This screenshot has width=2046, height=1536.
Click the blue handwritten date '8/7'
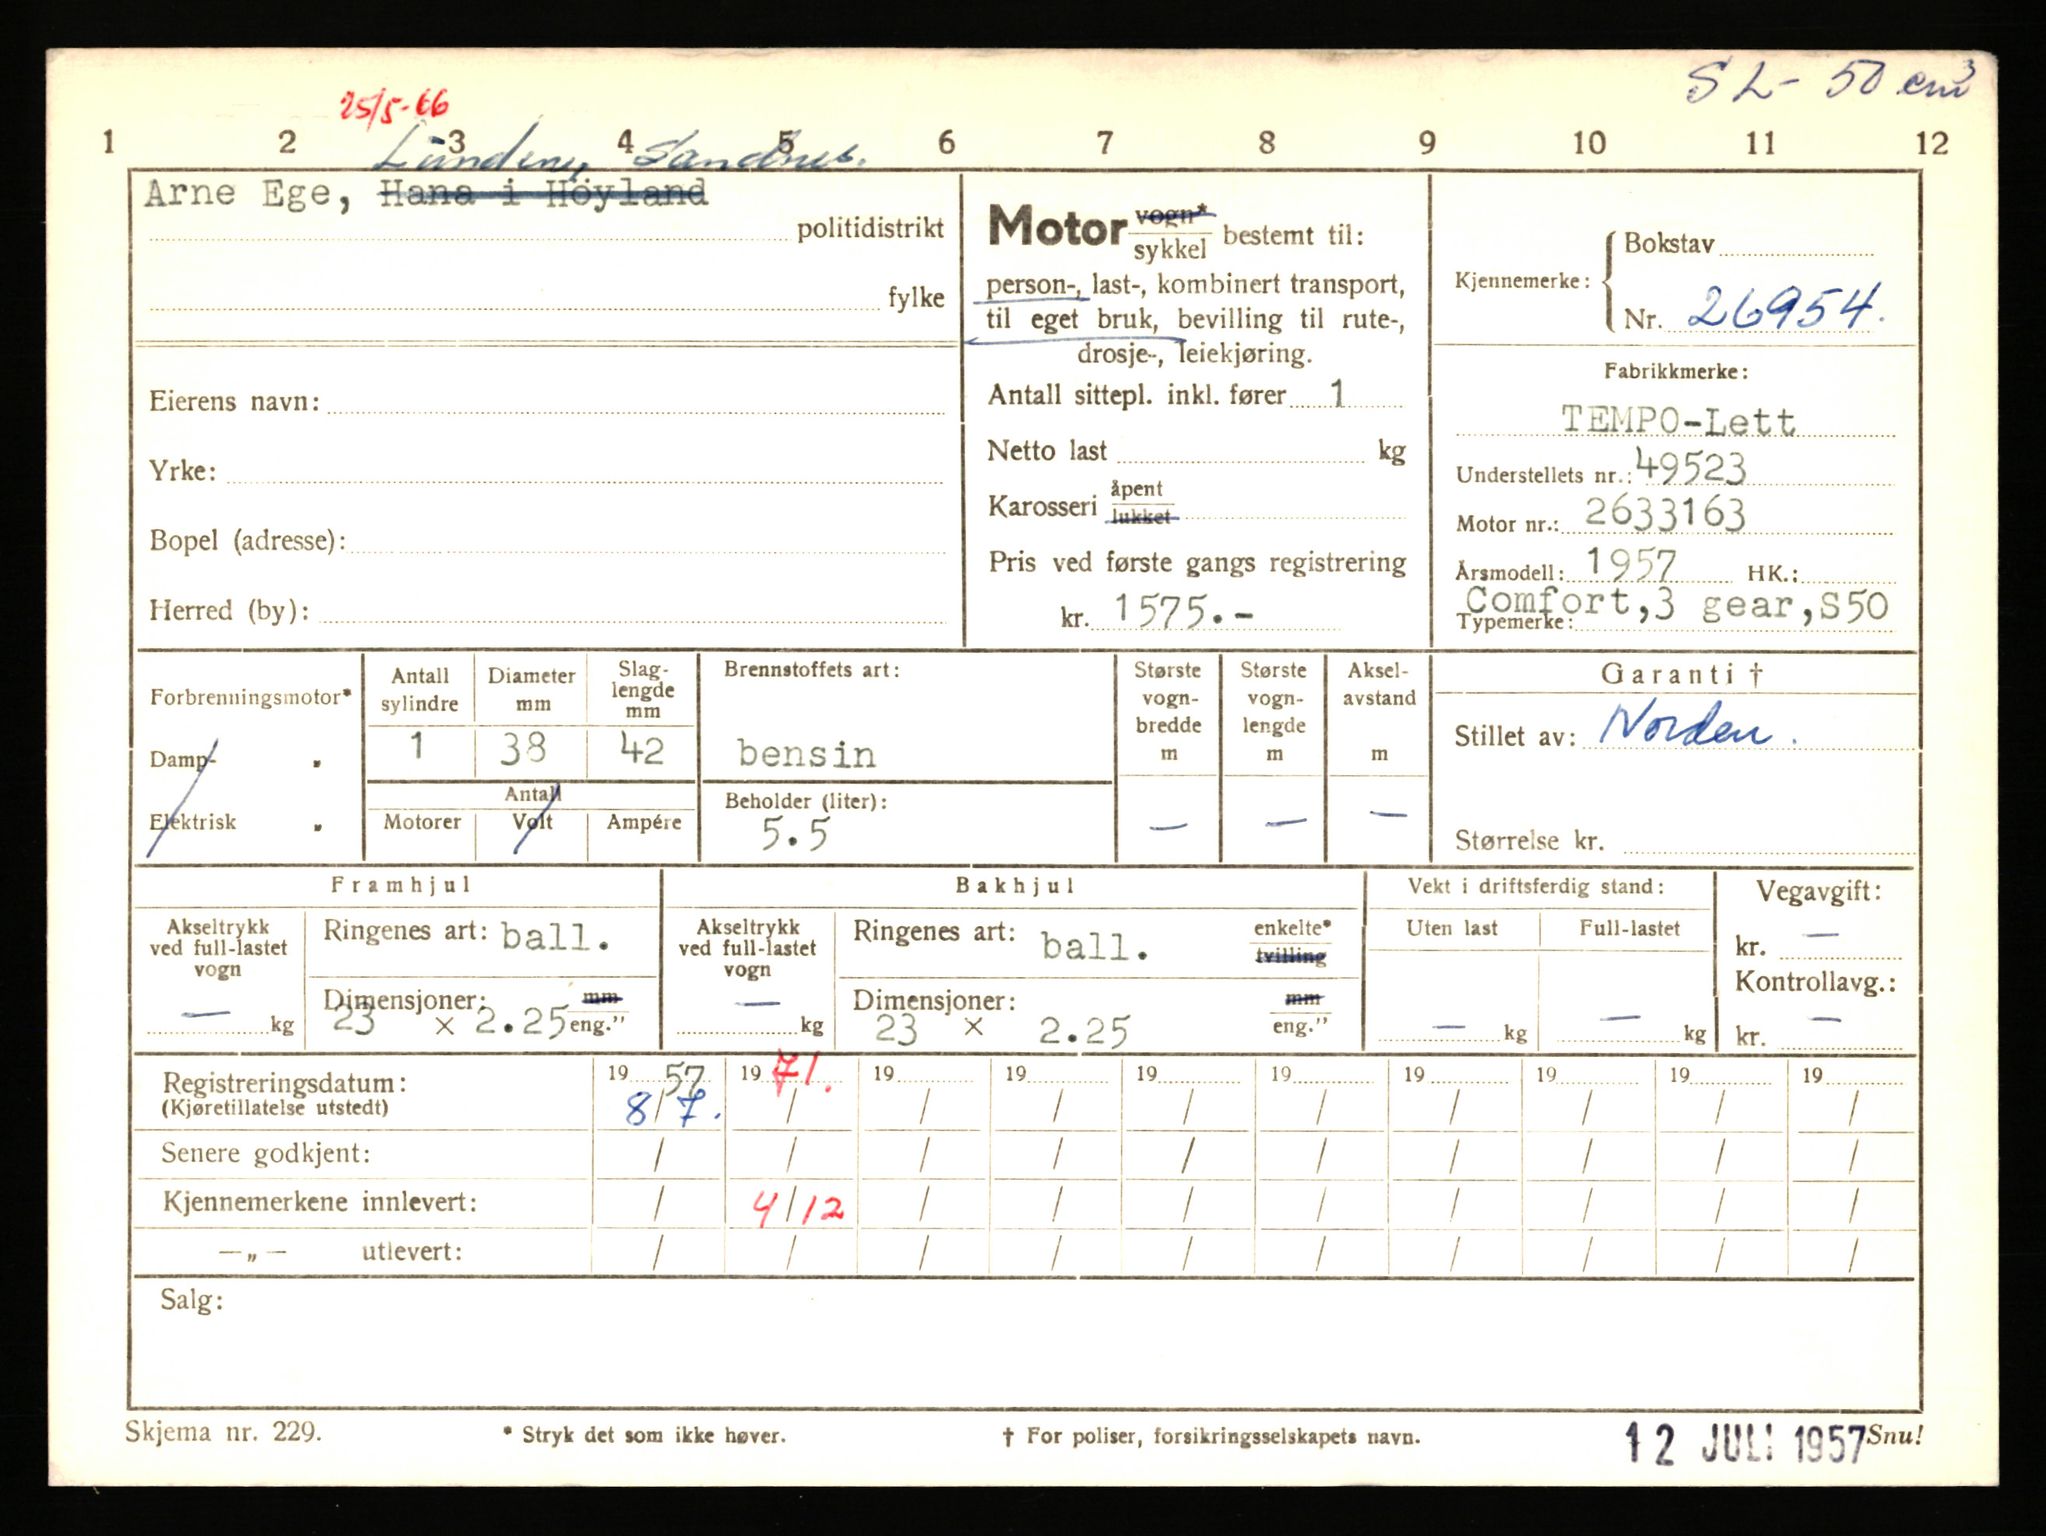point(672,1109)
